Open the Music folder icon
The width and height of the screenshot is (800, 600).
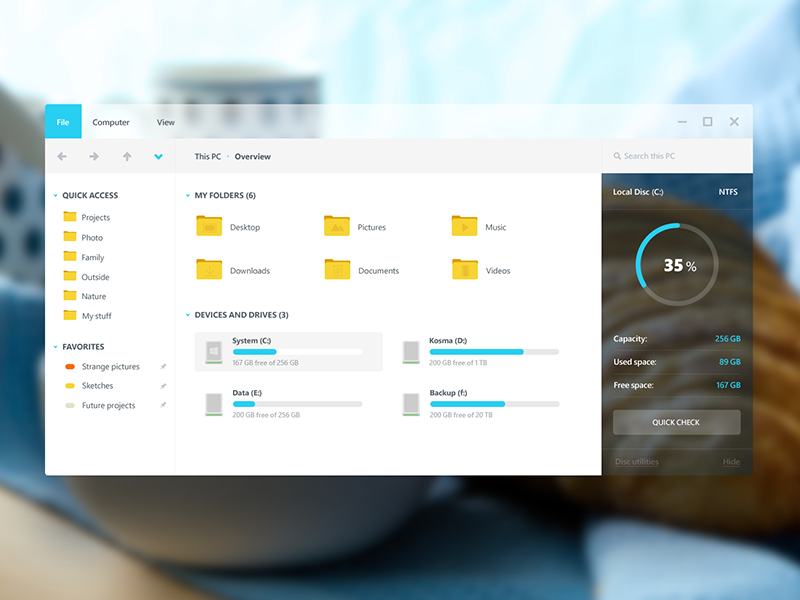point(464,227)
